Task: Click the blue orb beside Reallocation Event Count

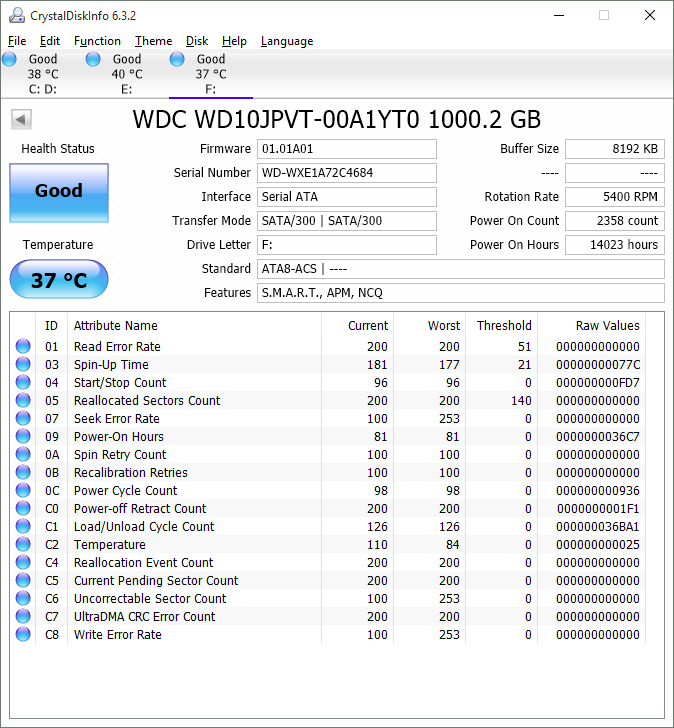Action: (x=23, y=562)
